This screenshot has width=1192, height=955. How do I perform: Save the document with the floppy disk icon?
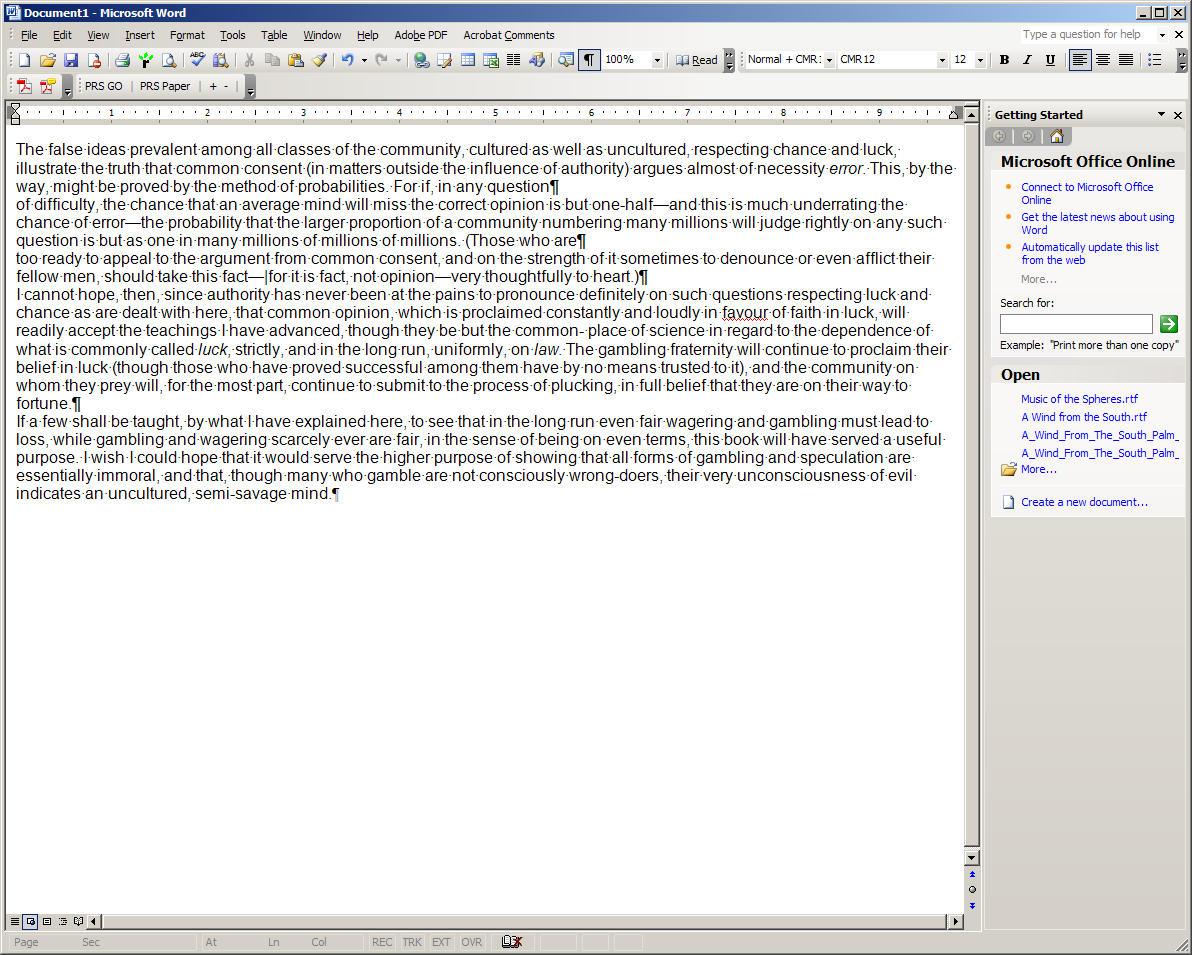point(71,60)
